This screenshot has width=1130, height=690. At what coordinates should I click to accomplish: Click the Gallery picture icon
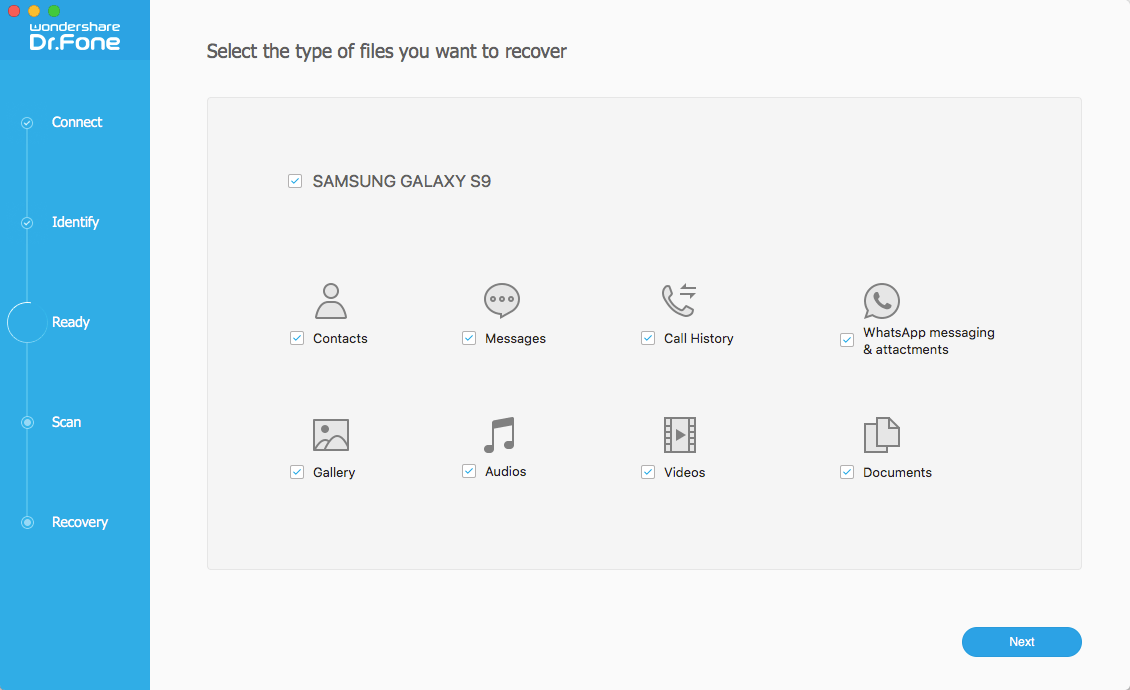[x=331, y=435]
